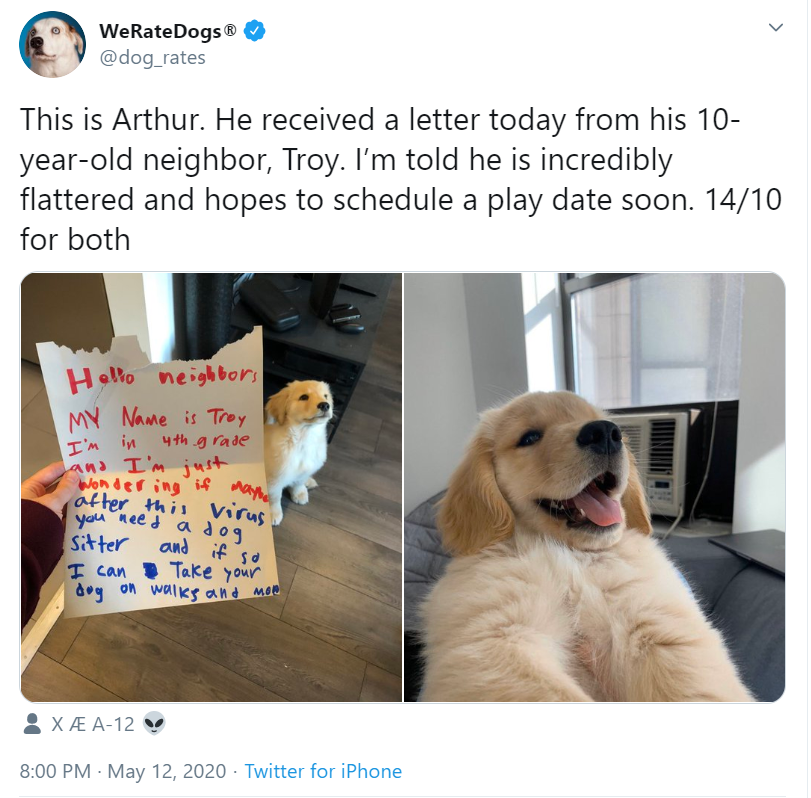Click the 8:00 PM · May 12, 2020 timestamp
This screenshot has width=811, height=798.
tap(123, 771)
